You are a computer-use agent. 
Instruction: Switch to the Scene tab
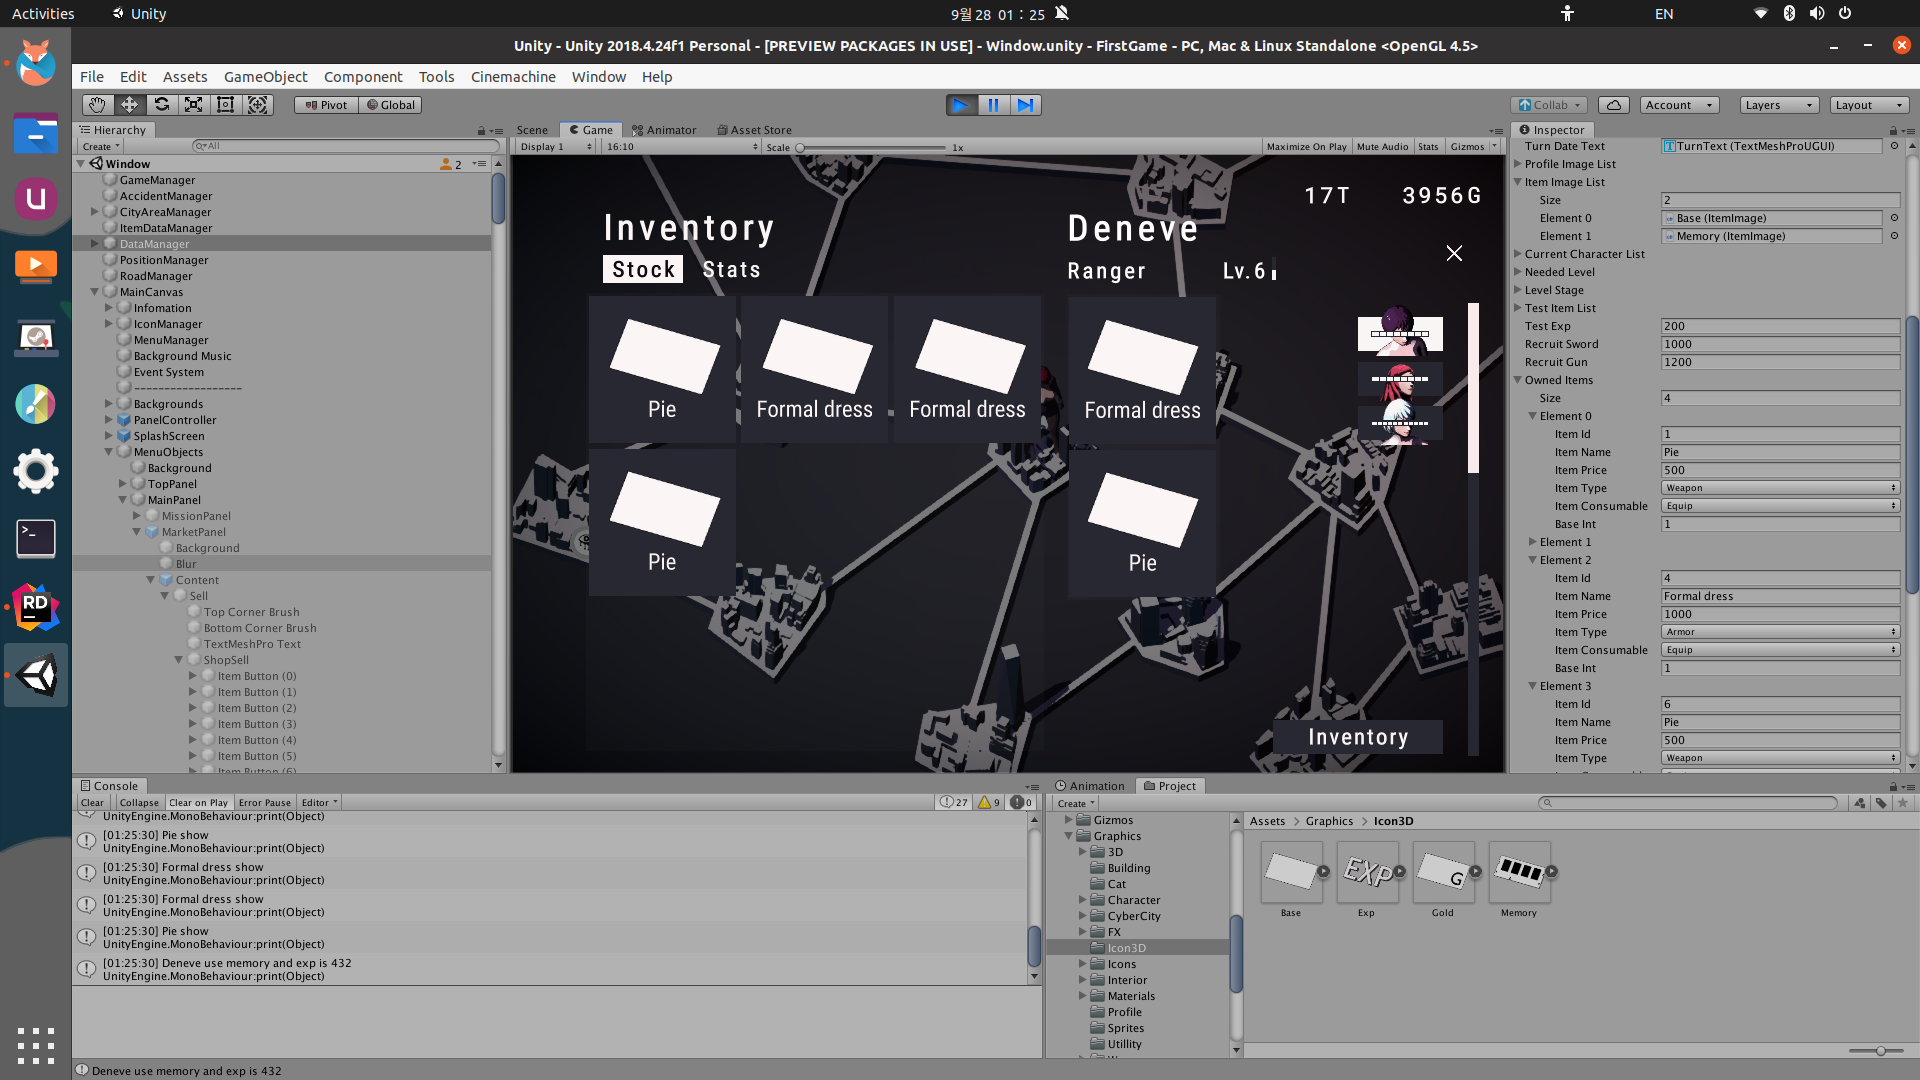(532, 130)
